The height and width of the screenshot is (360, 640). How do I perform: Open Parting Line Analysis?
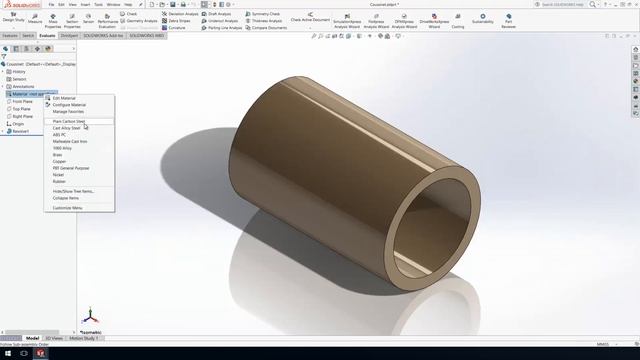pyautogui.click(x=222, y=28)
